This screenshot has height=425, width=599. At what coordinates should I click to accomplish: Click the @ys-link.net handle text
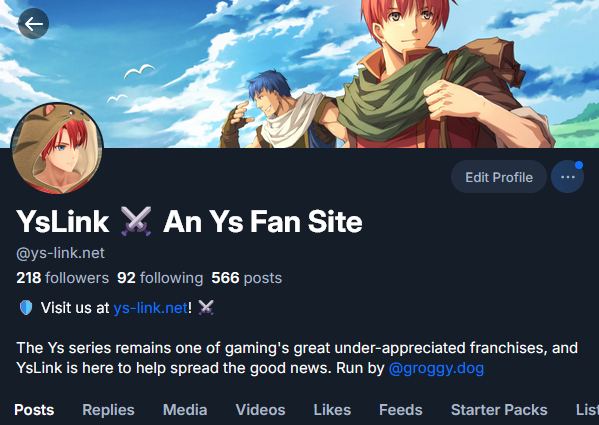60,253
